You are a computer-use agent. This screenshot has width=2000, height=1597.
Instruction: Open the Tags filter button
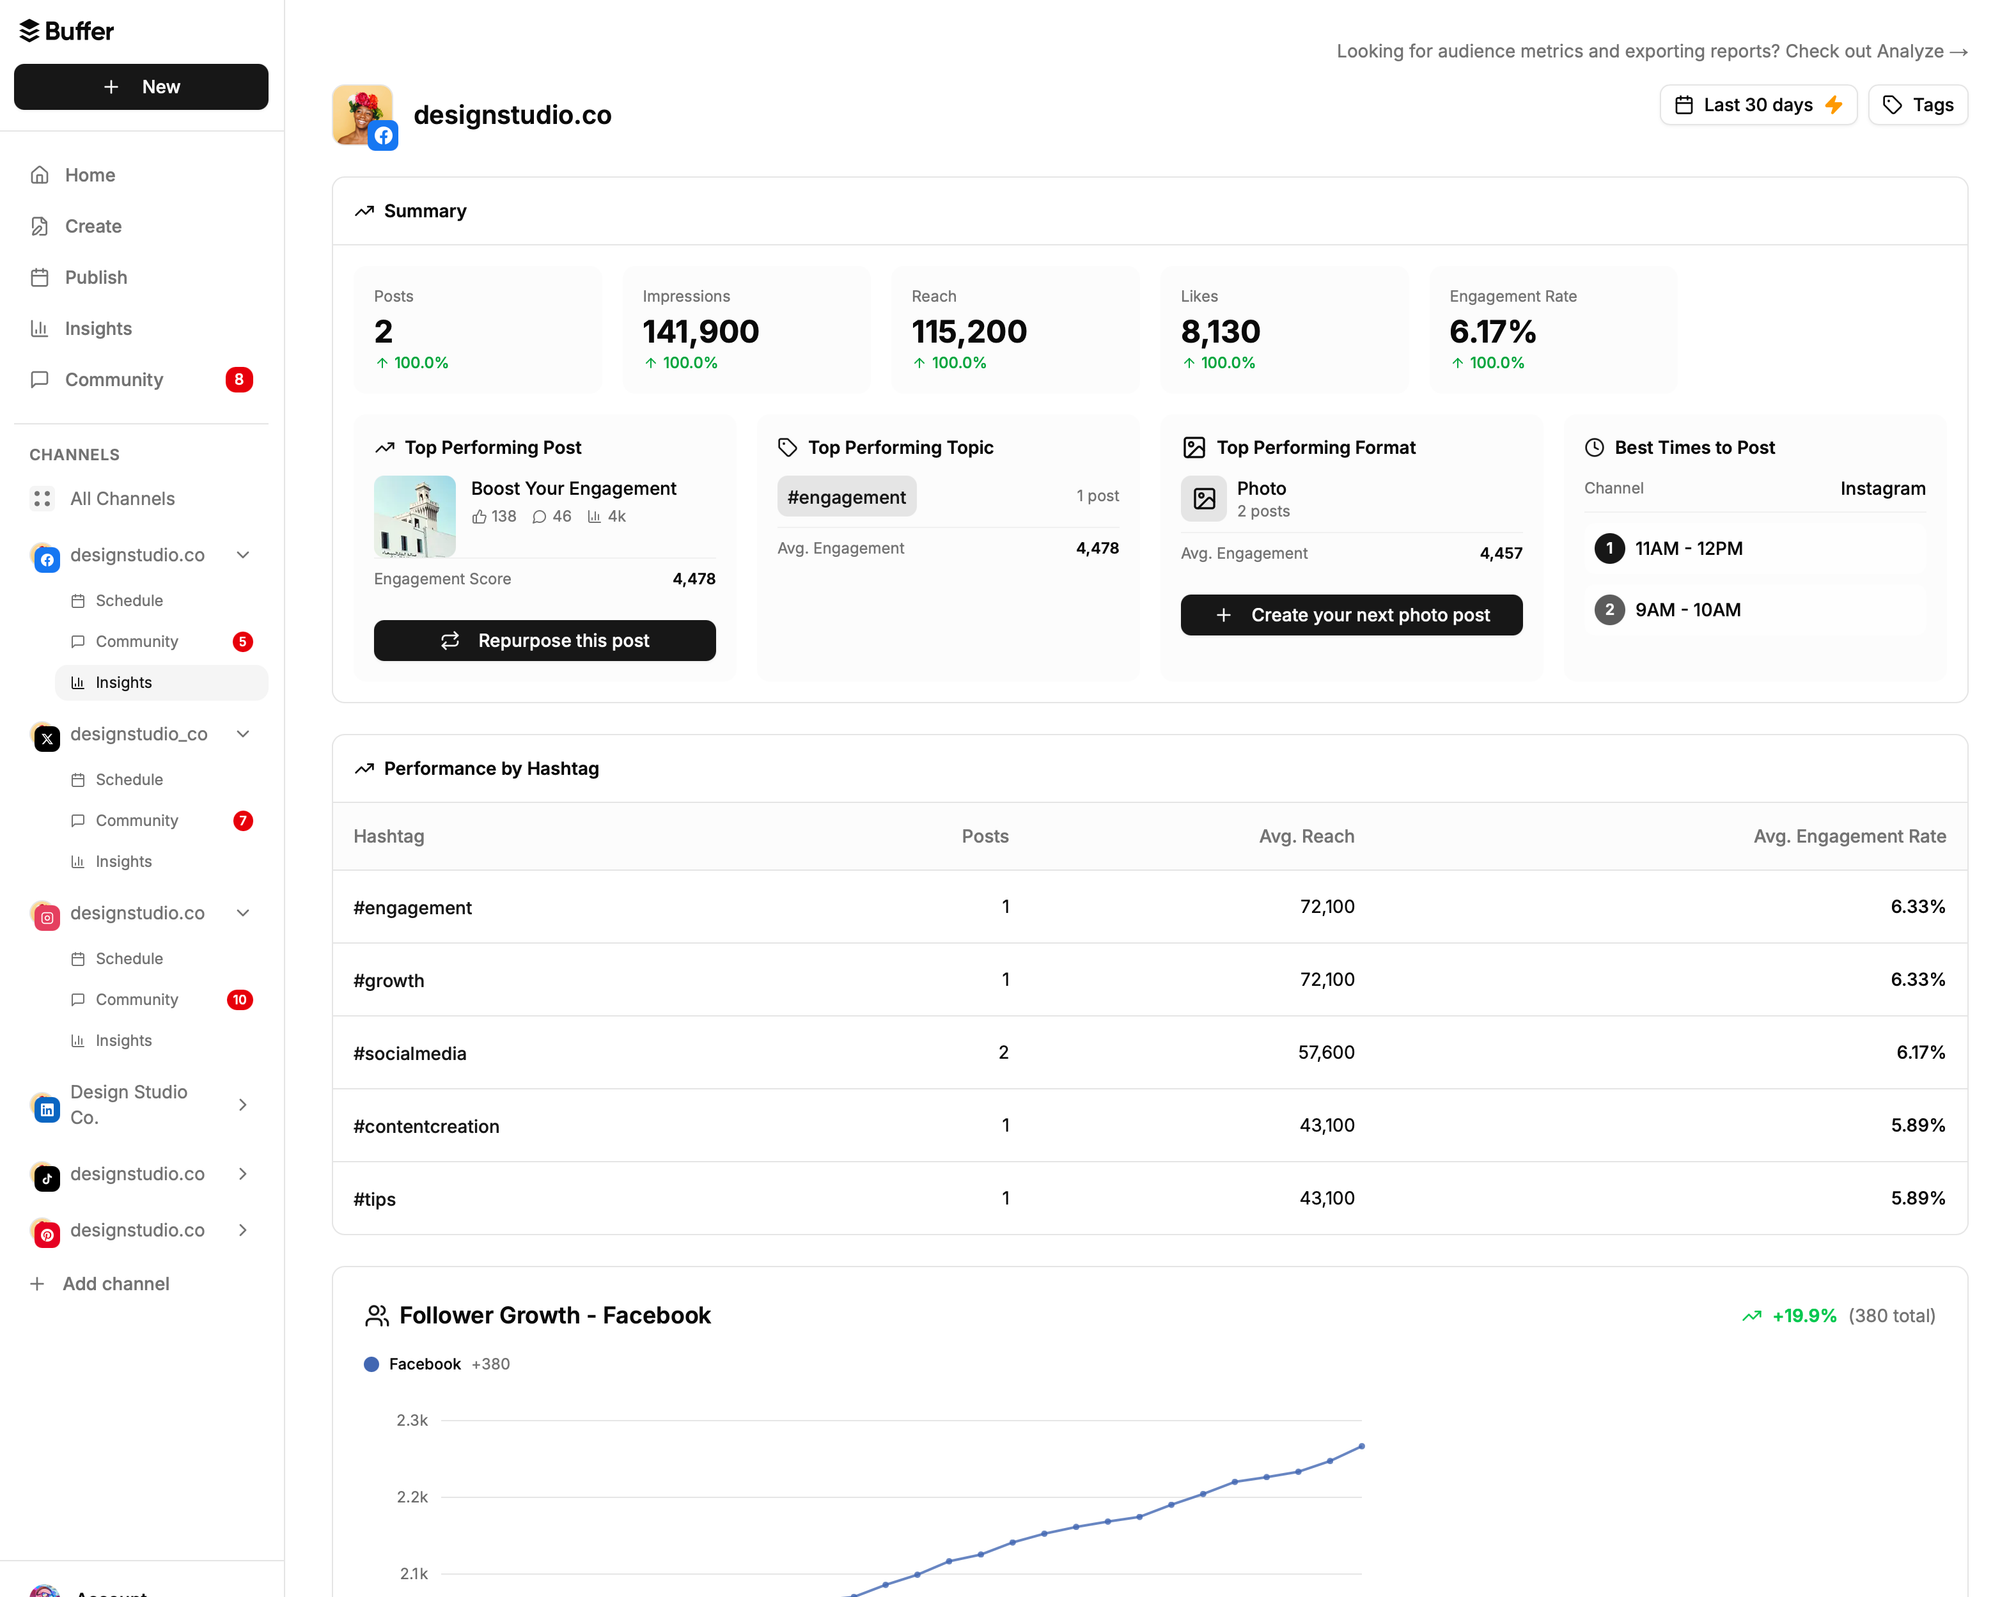click(x=1916, y=105)
